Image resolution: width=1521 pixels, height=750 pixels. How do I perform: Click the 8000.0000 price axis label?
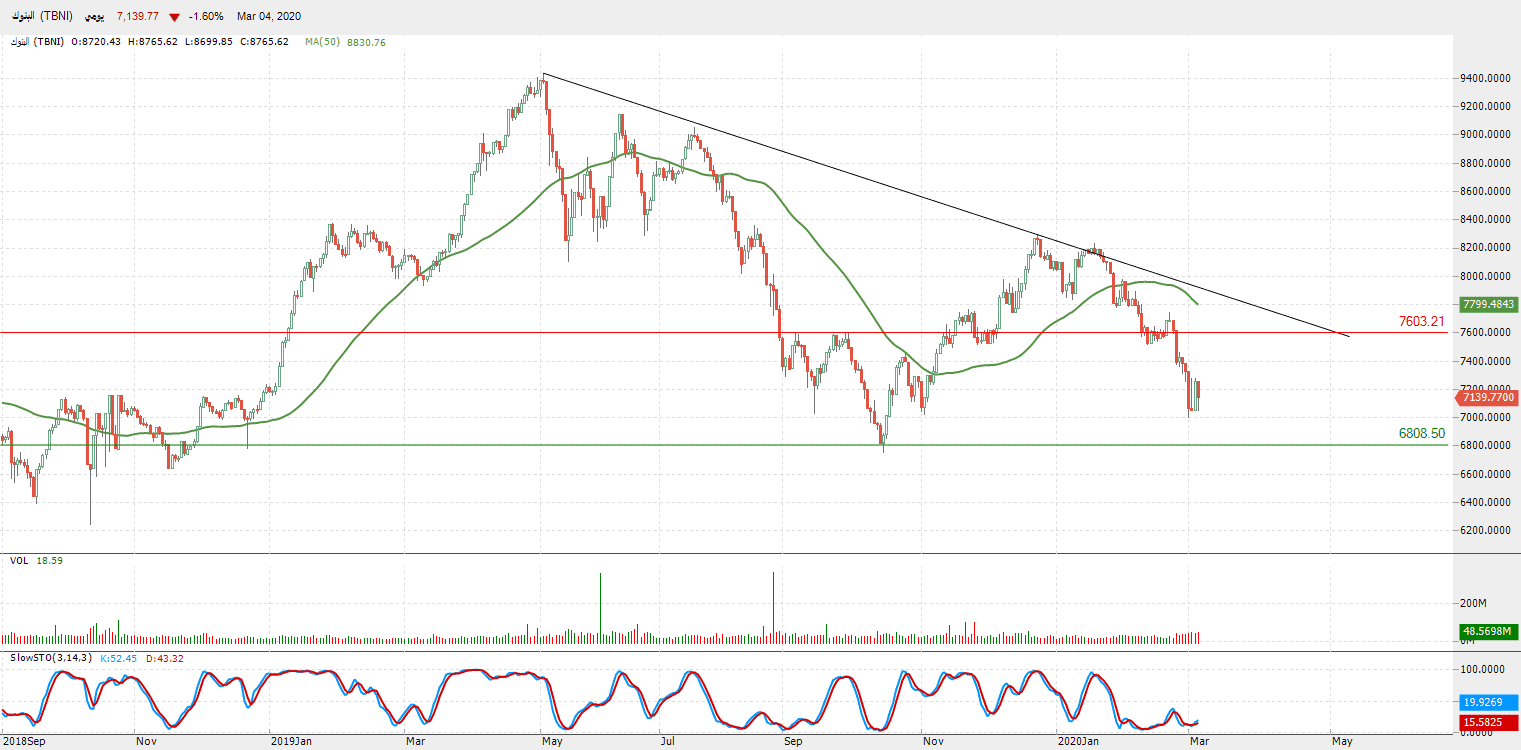pyautogui.click(x=1485, y=276)
